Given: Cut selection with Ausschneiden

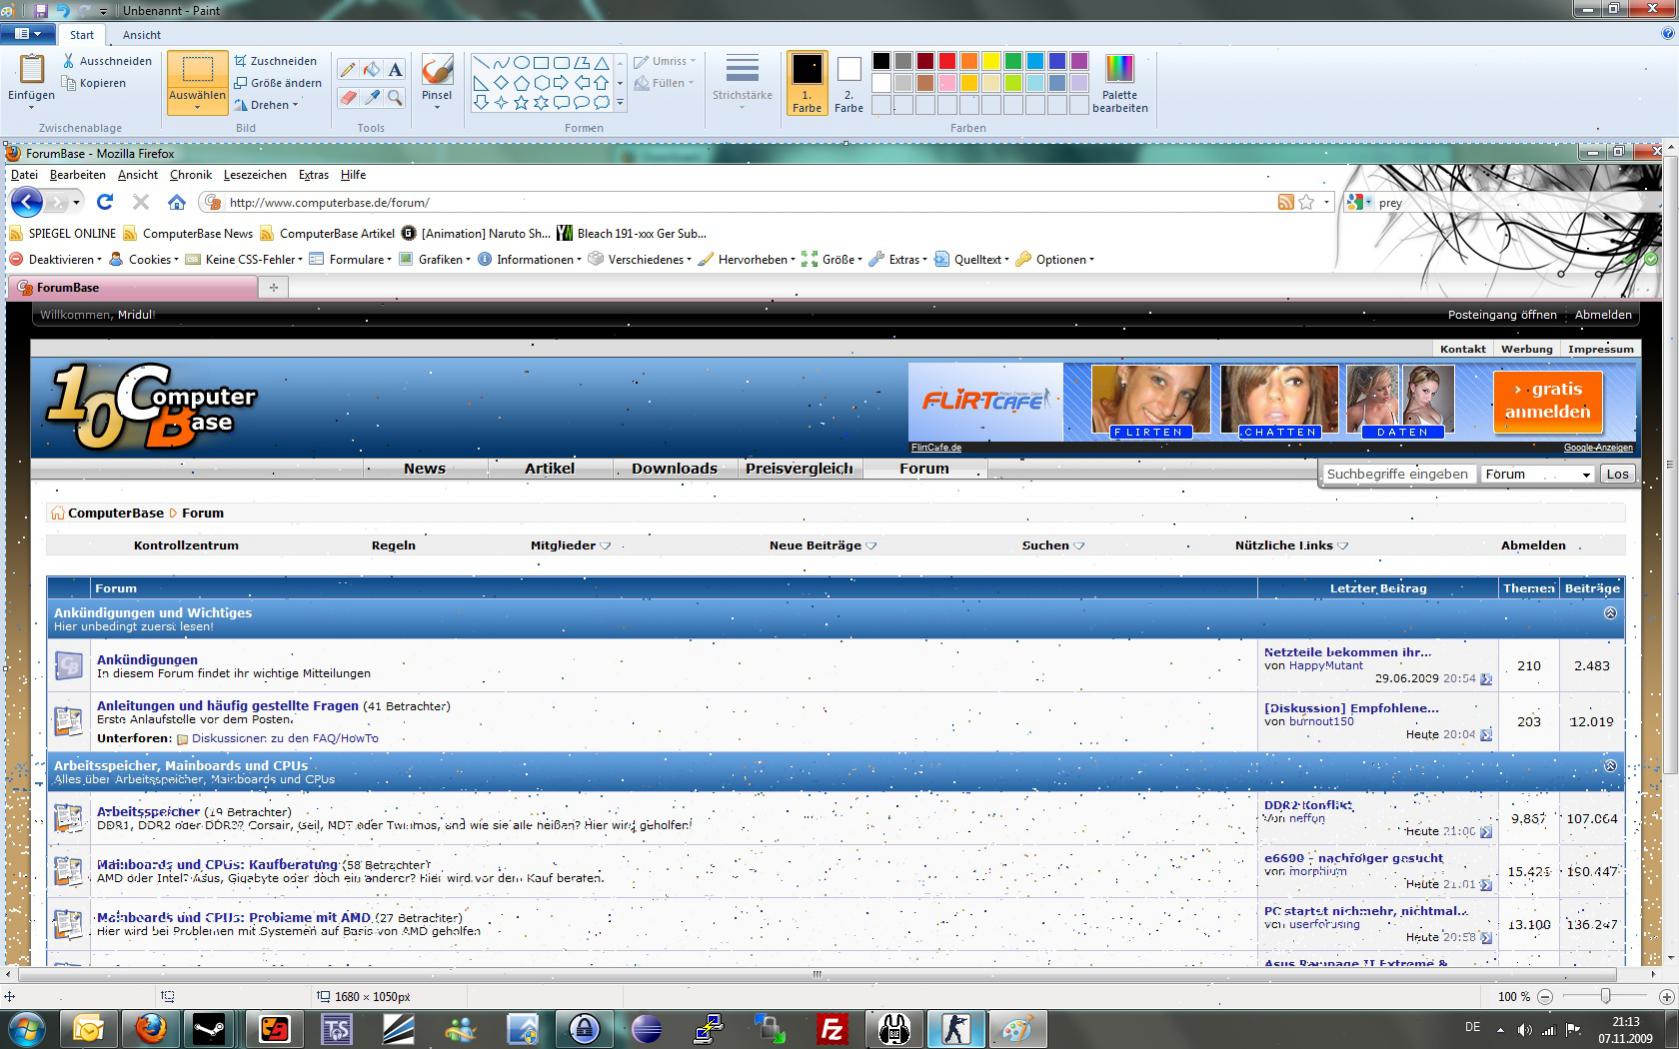Looking at the screenshot, I should point(107,61).
